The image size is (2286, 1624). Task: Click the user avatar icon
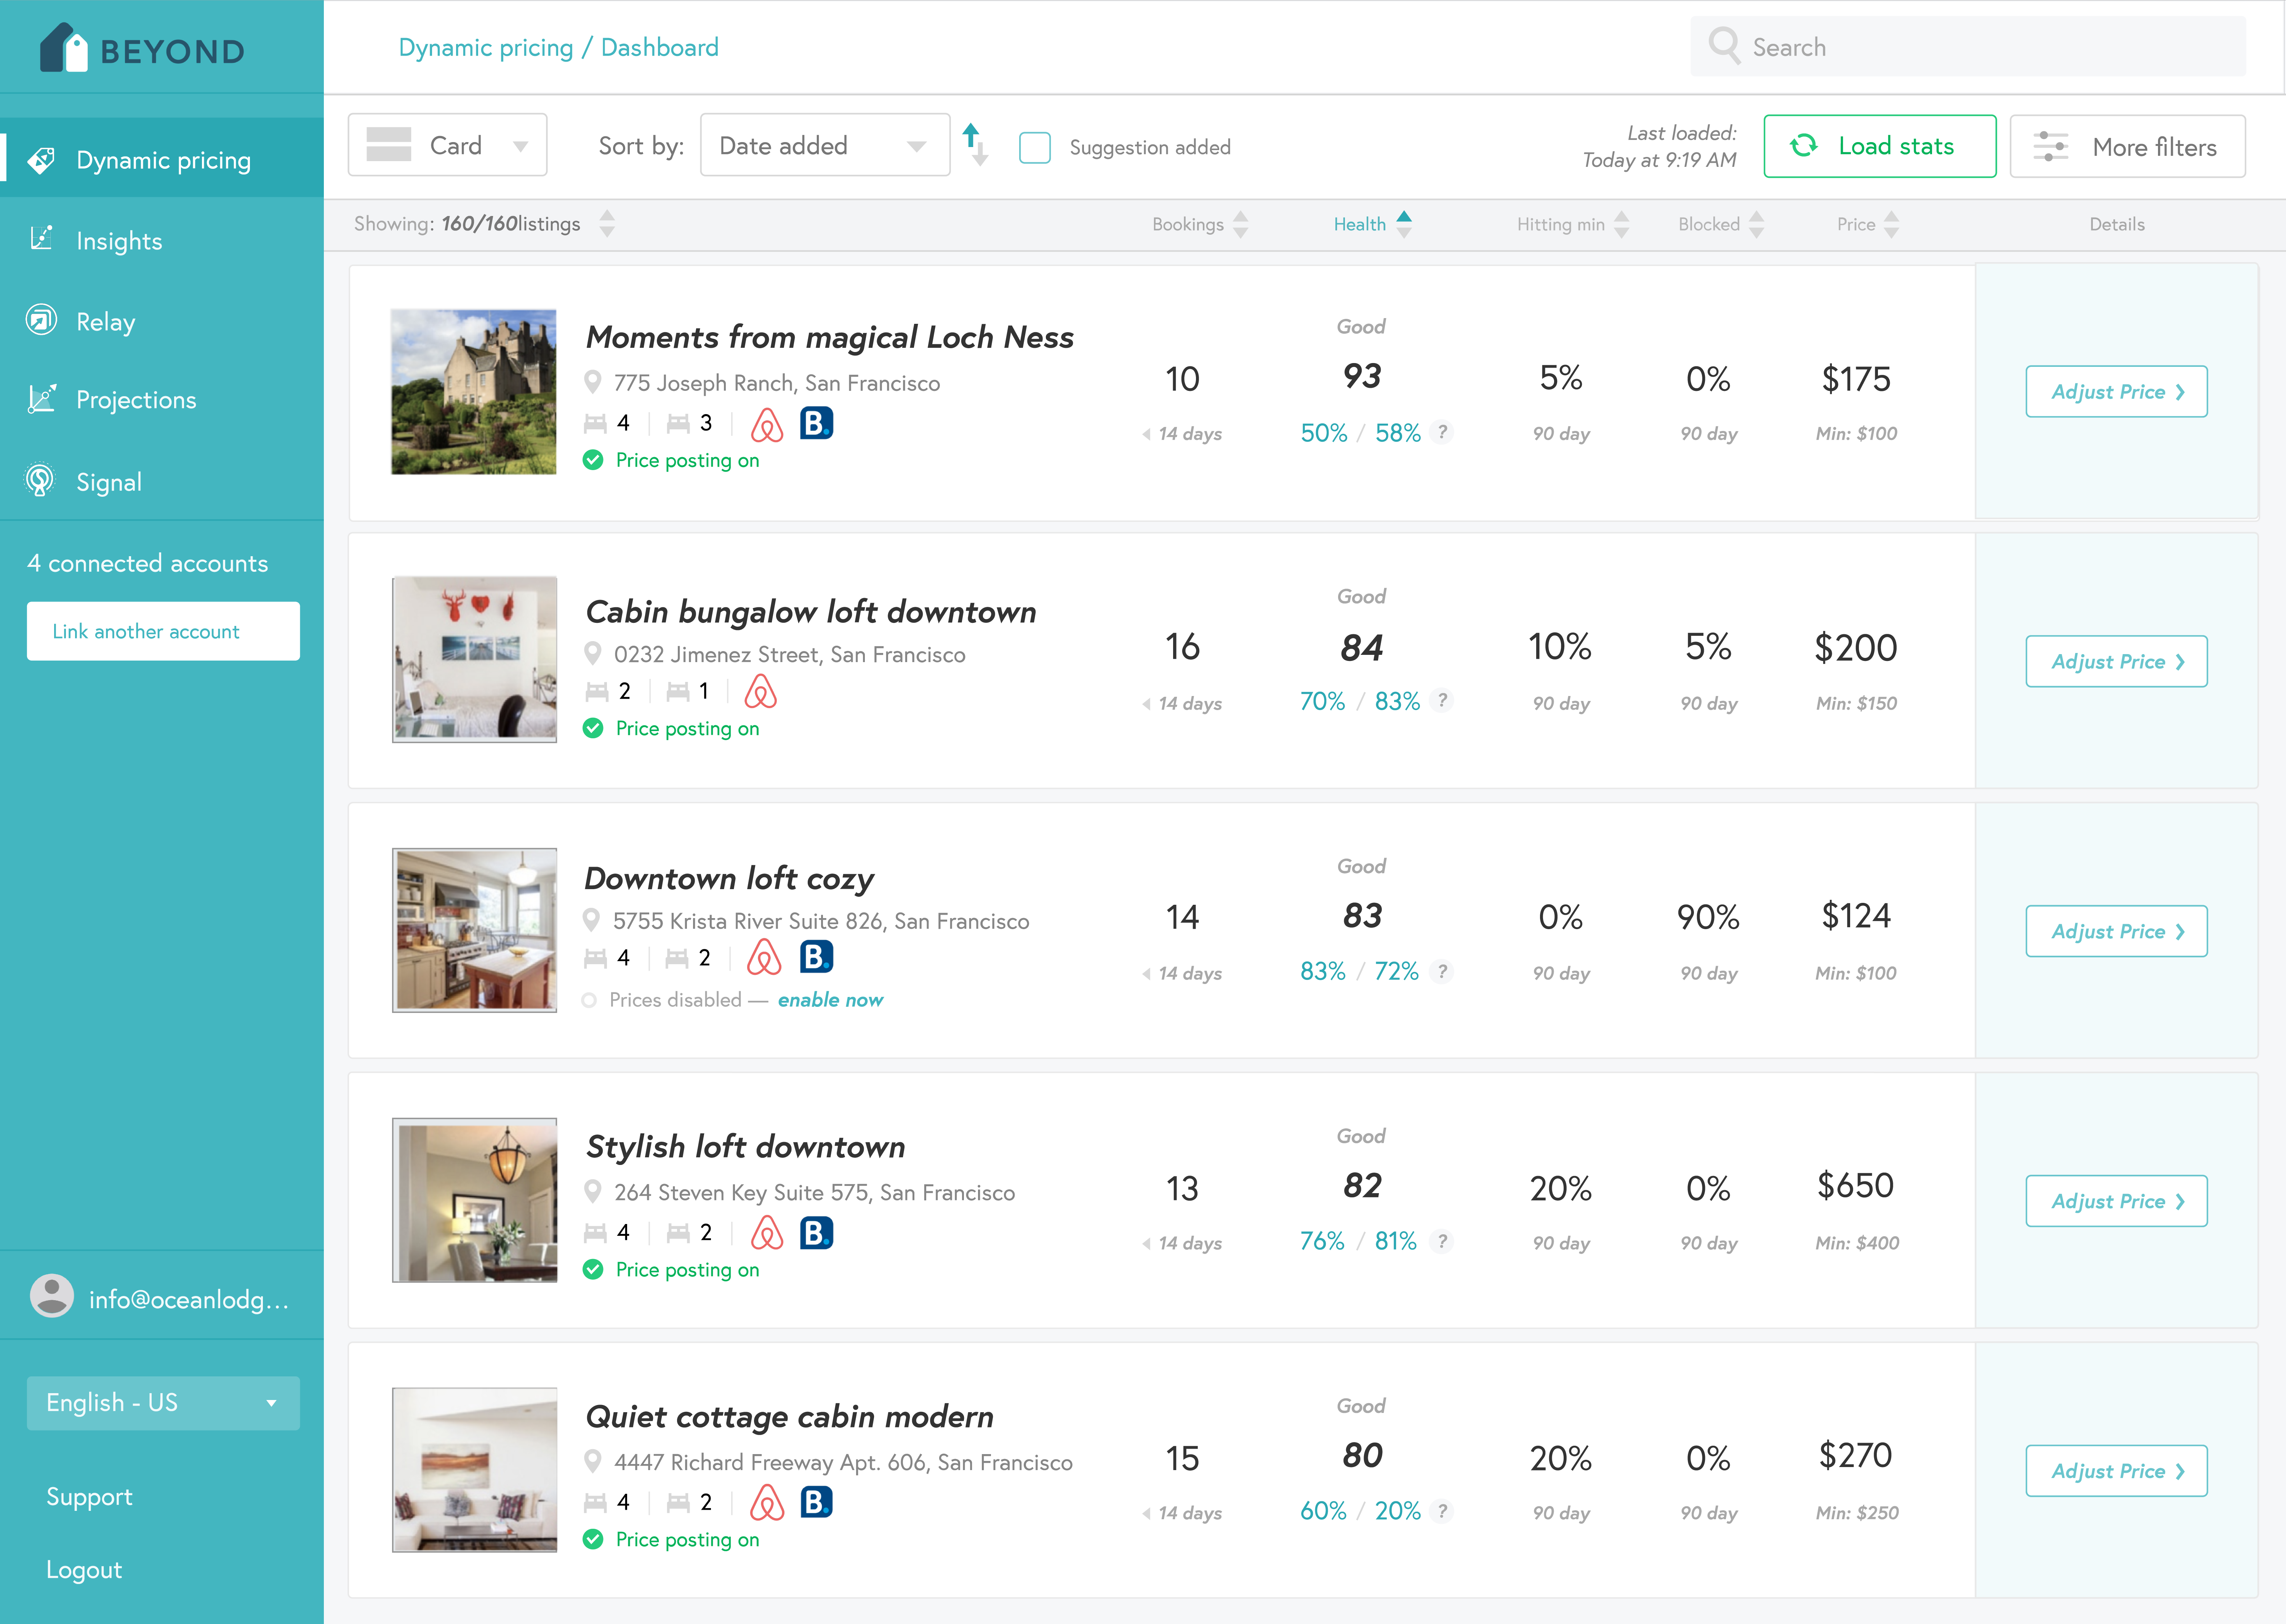pyautogui.click(x=52, y=1296)
